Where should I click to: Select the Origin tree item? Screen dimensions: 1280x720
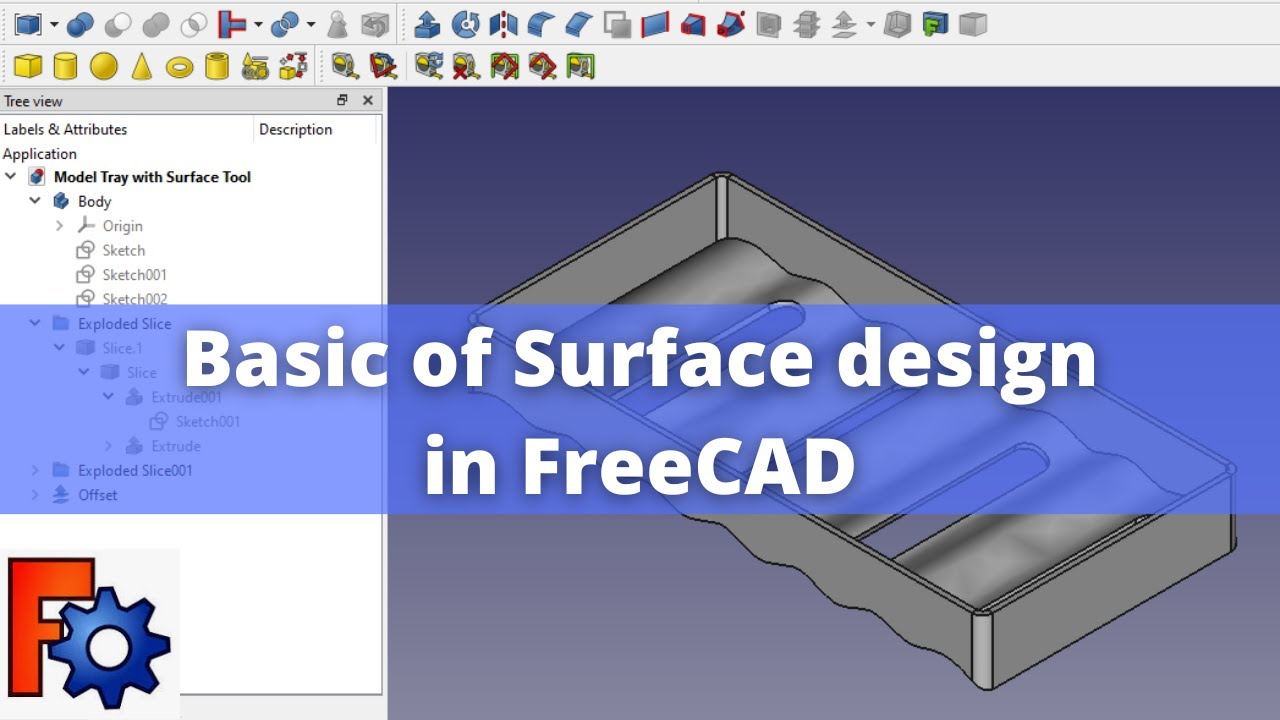(122, 226)
